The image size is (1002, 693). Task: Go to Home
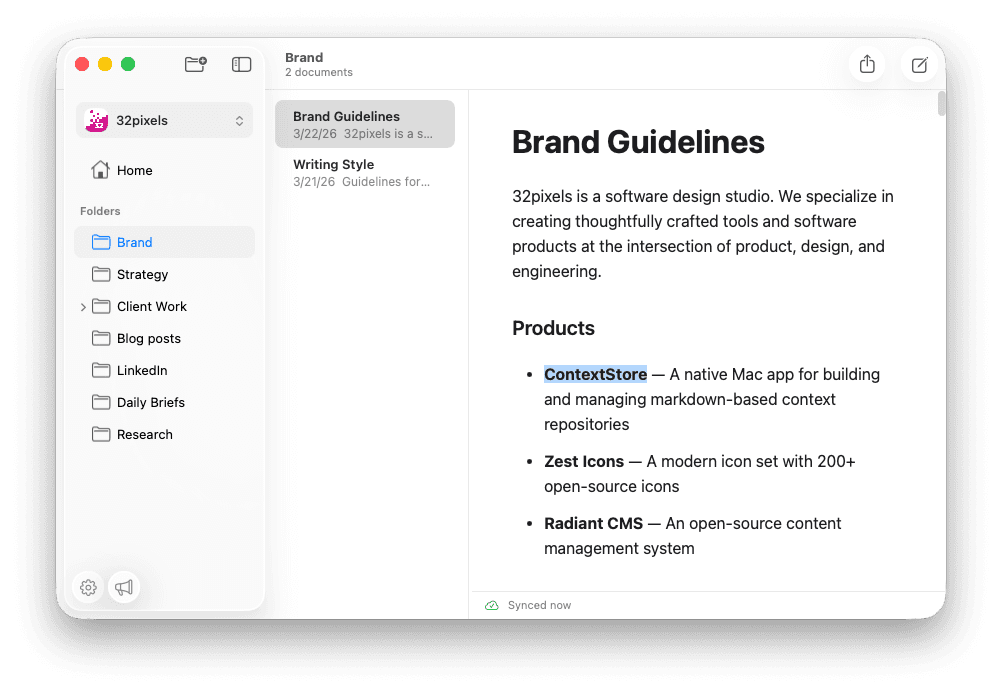tap(133, 170)
